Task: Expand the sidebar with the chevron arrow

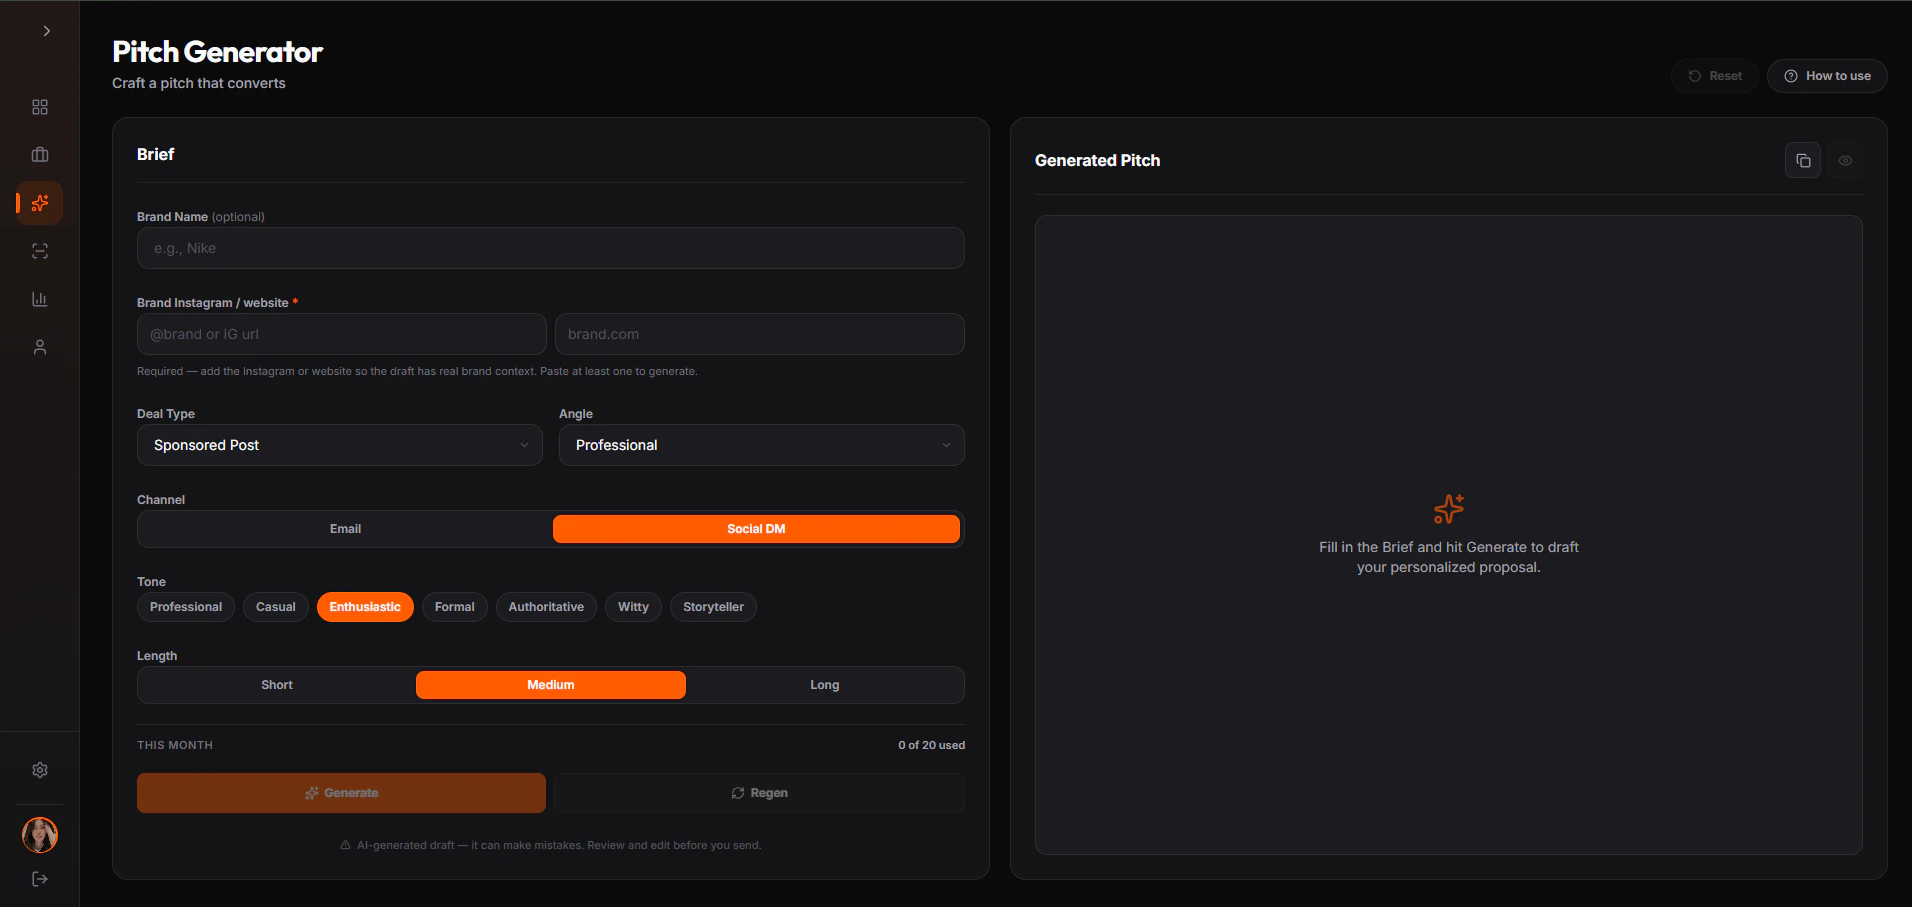Action: [46, 31]
